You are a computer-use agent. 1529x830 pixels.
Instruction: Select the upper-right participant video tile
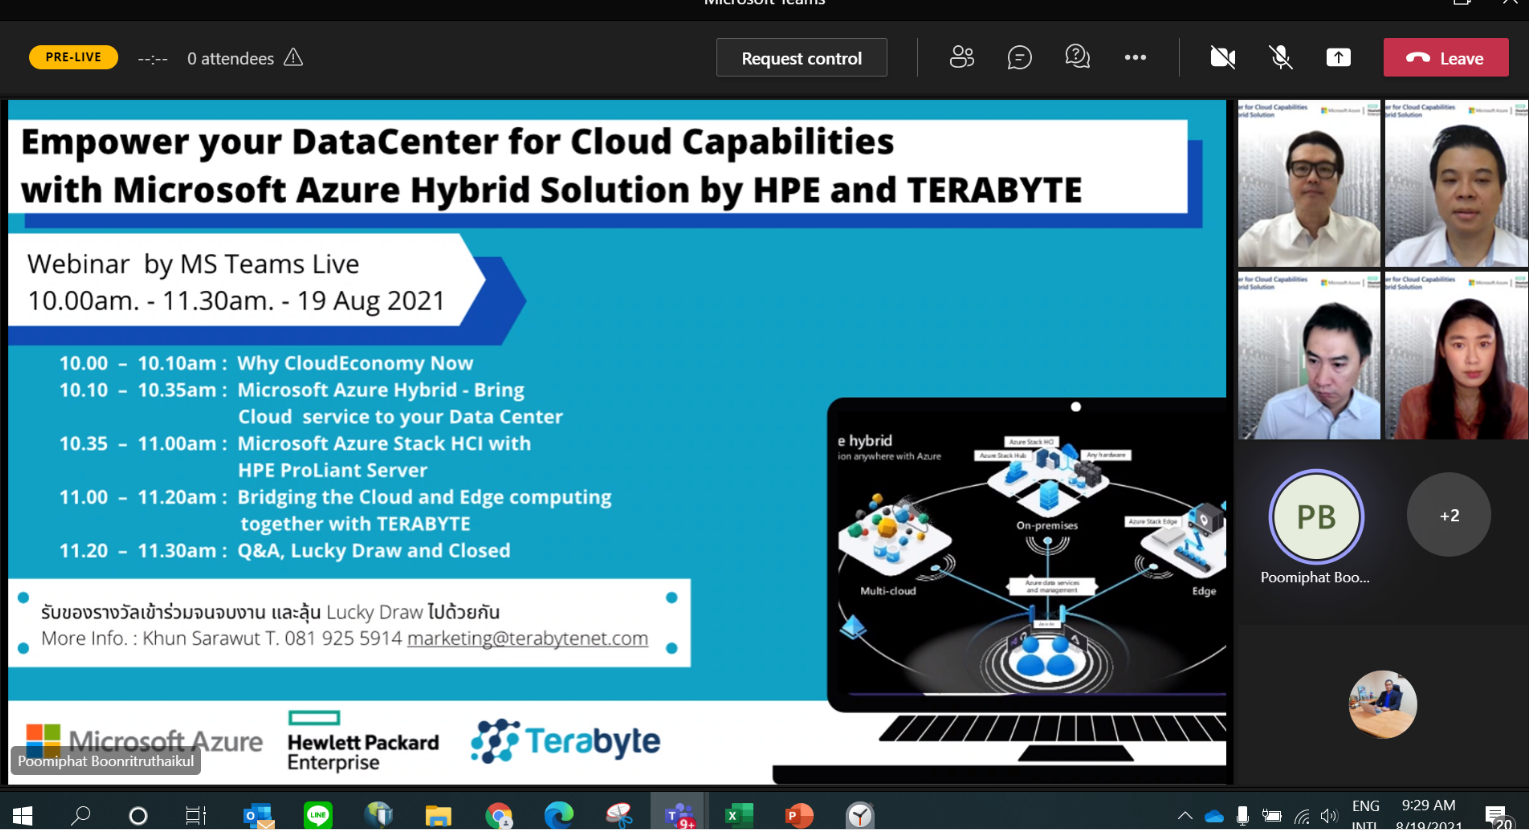(x=1456, y=183)
